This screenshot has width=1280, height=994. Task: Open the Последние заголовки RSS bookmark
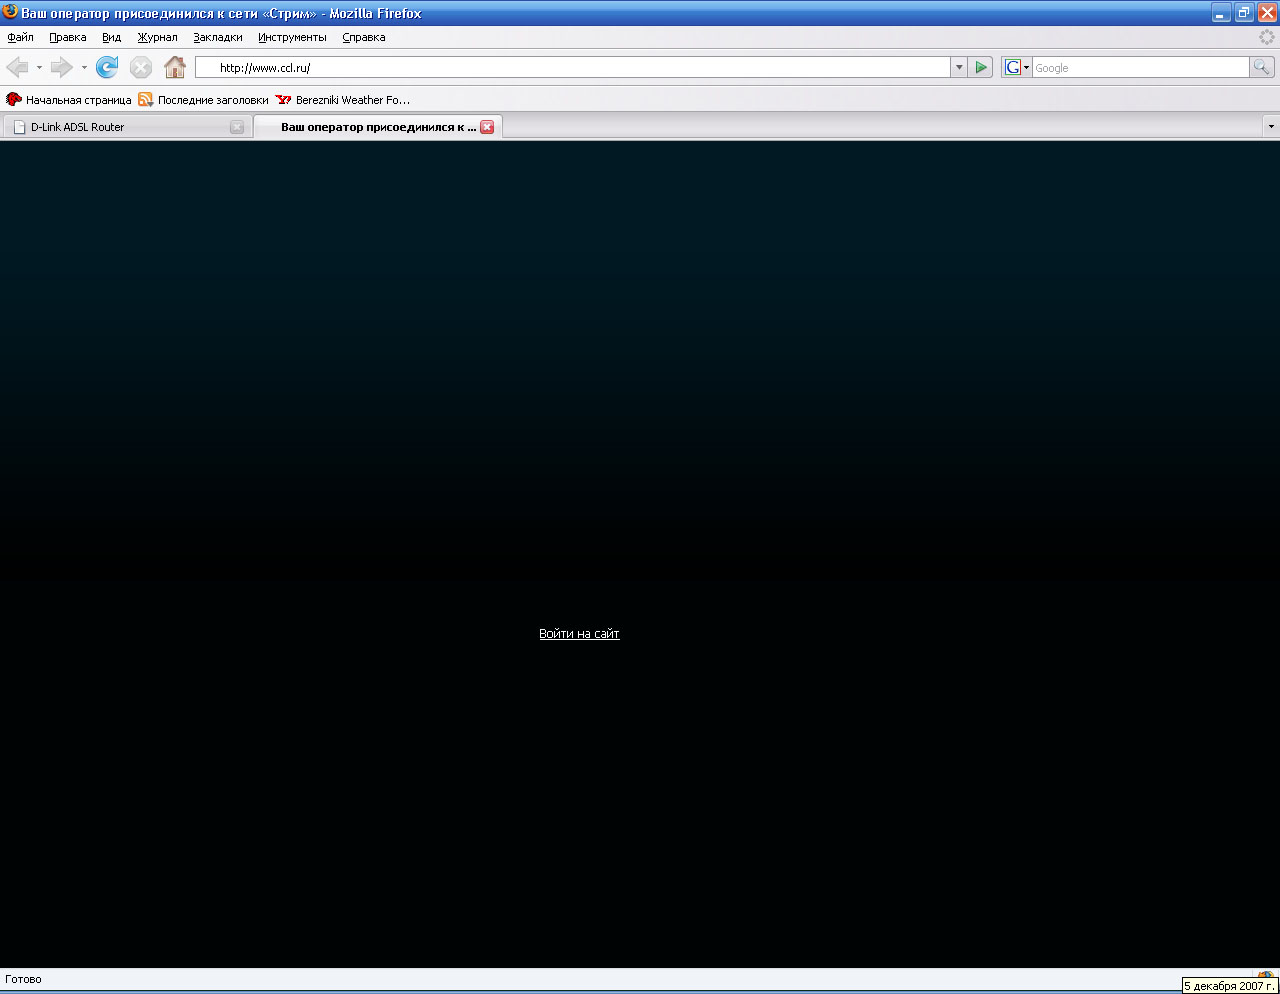pyautogui.click(x=204, y=100)
